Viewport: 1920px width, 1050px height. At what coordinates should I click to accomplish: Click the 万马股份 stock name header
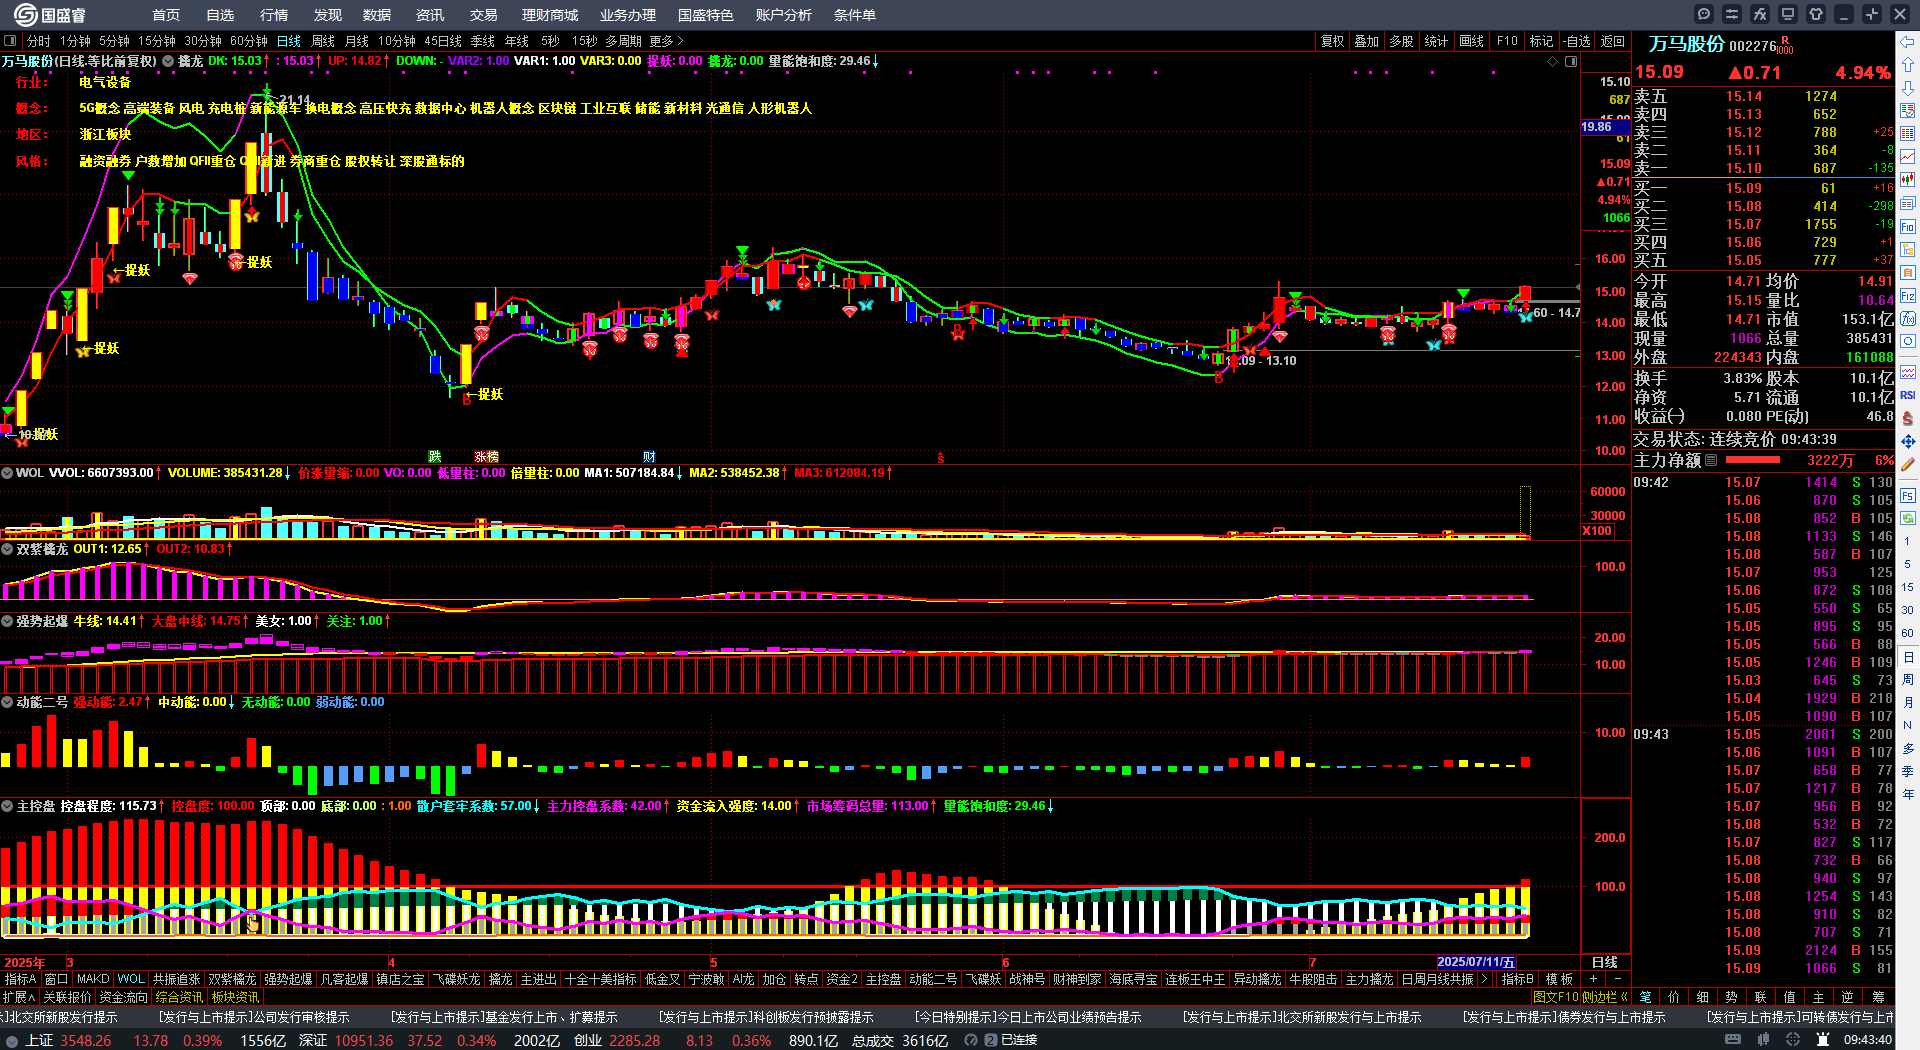click(x=1686, y=44)
